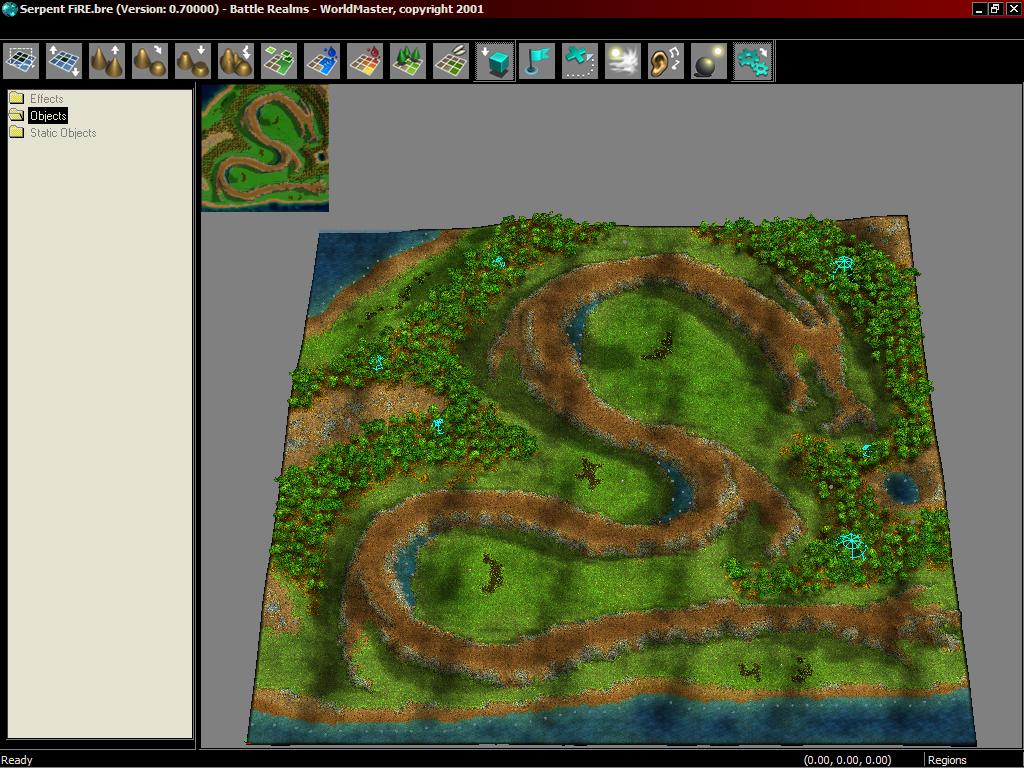Screen dimensions: 1024x768
Task: Select the fire/lava tile paint tool
Action: (x=365, y=61)
